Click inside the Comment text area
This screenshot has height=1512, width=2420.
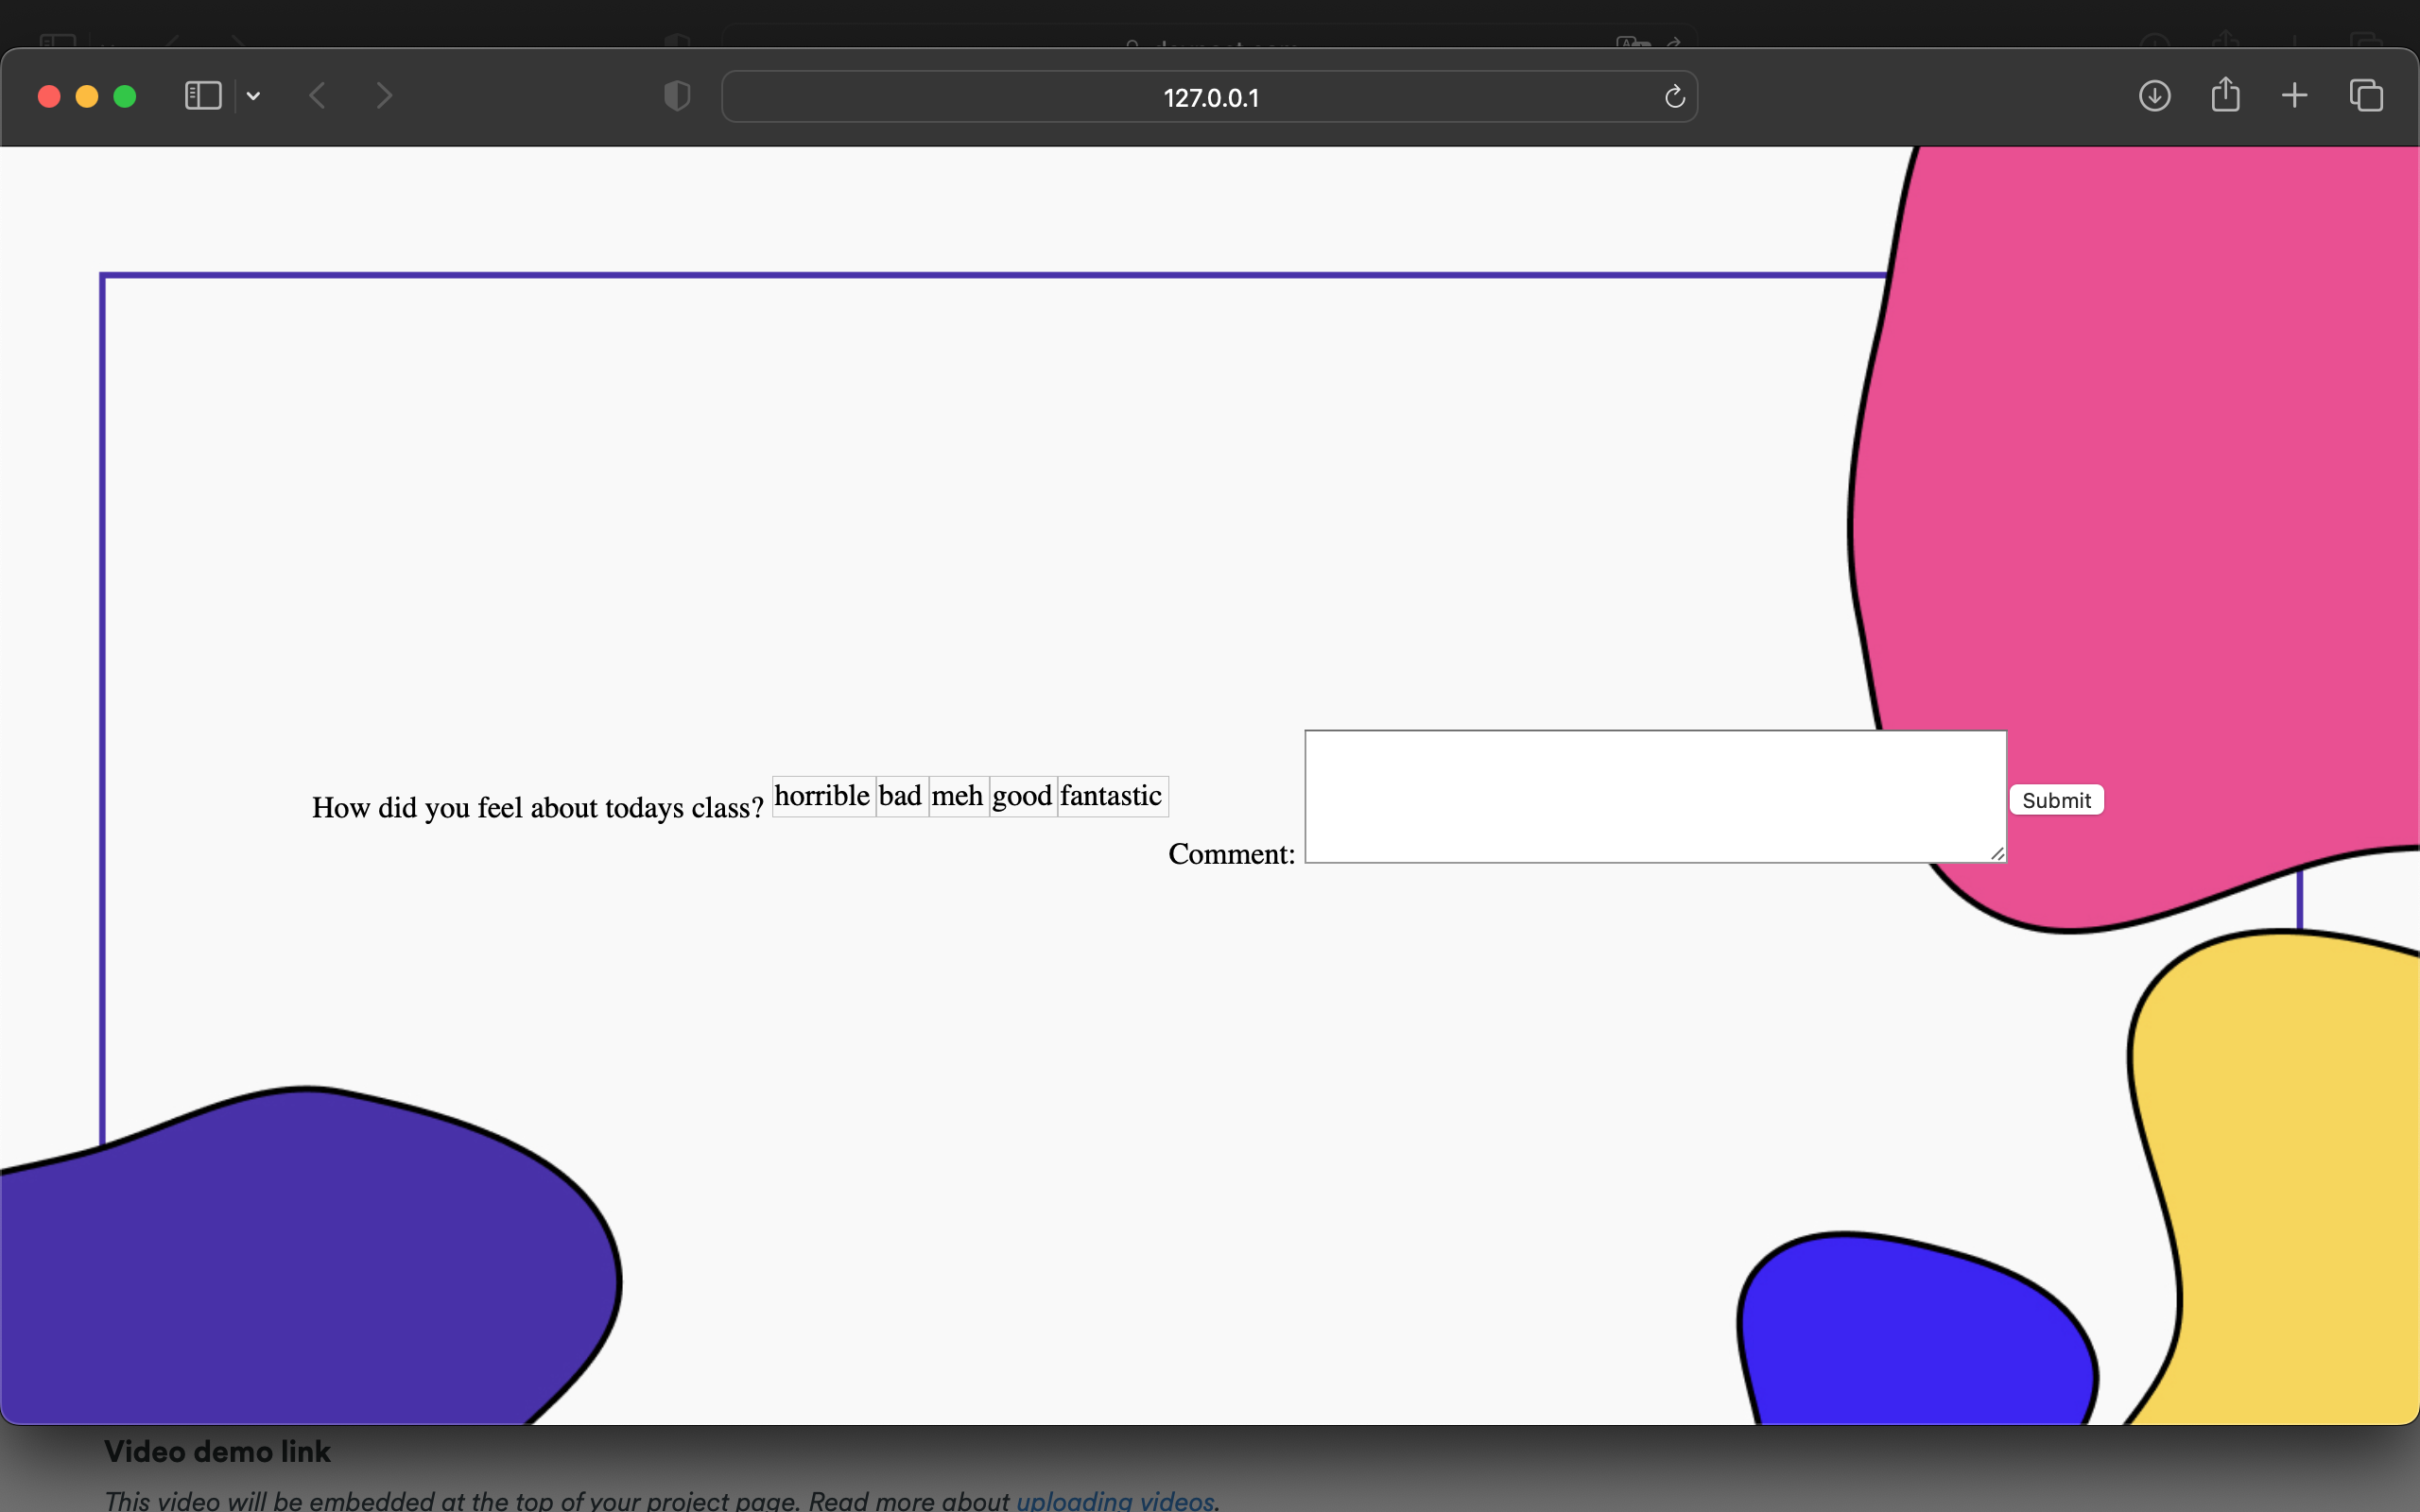[1654, 796]
